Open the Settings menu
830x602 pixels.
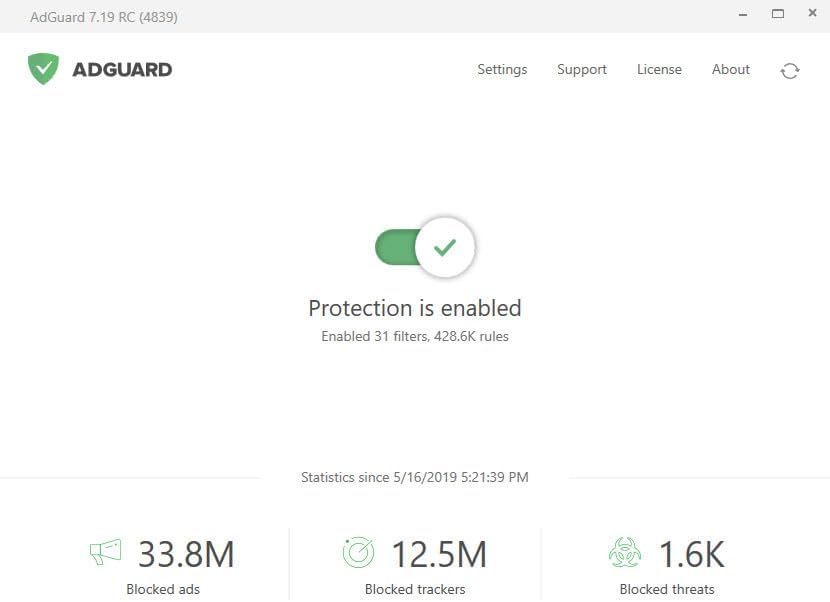click(x=502, y=70)
